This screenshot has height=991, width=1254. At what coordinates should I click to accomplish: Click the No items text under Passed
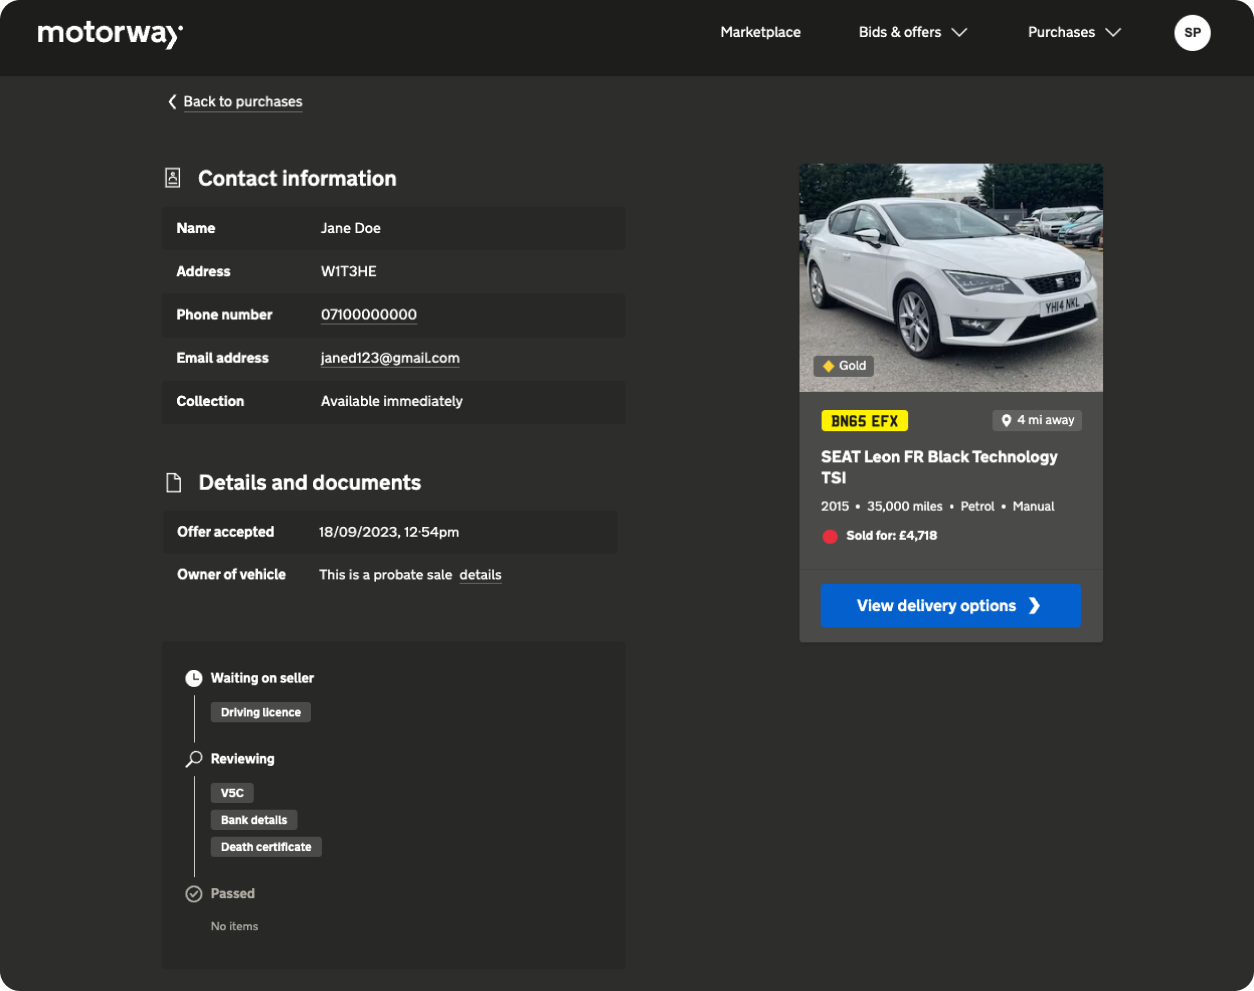click(234, 926)
